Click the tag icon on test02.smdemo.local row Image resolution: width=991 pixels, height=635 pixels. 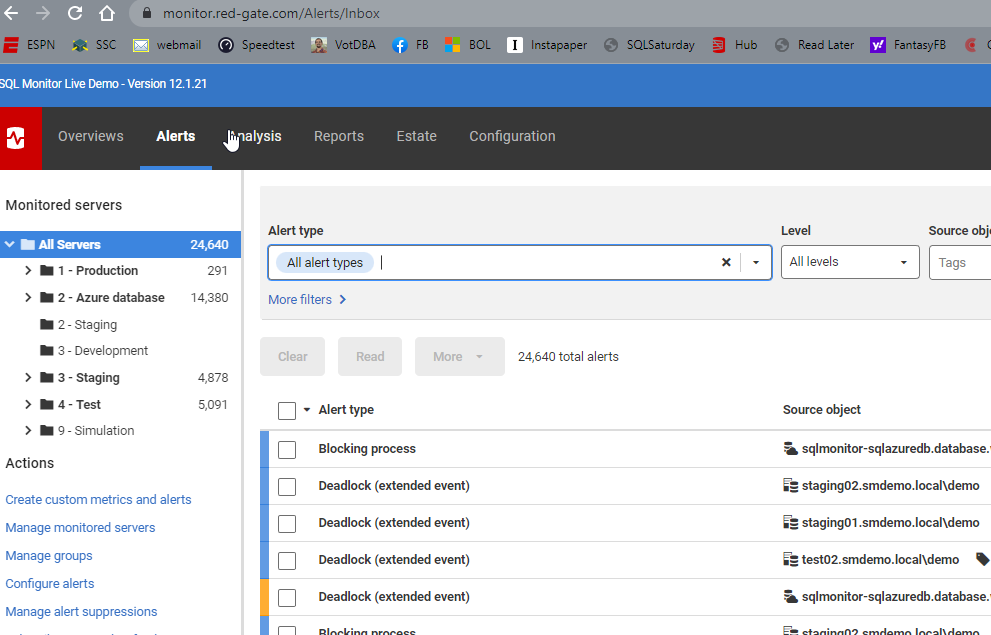(x=982, y=560)
